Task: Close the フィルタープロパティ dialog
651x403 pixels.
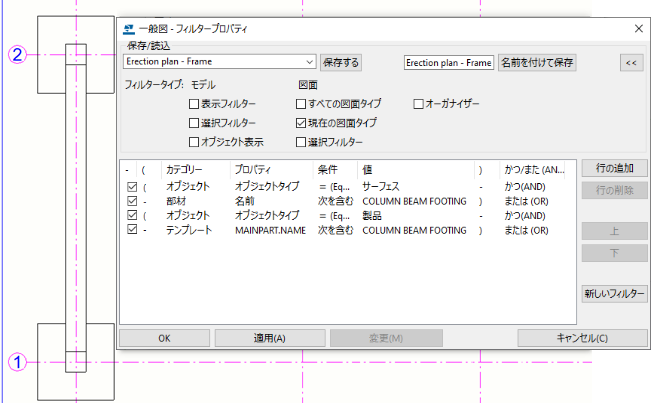Action: 637,29
